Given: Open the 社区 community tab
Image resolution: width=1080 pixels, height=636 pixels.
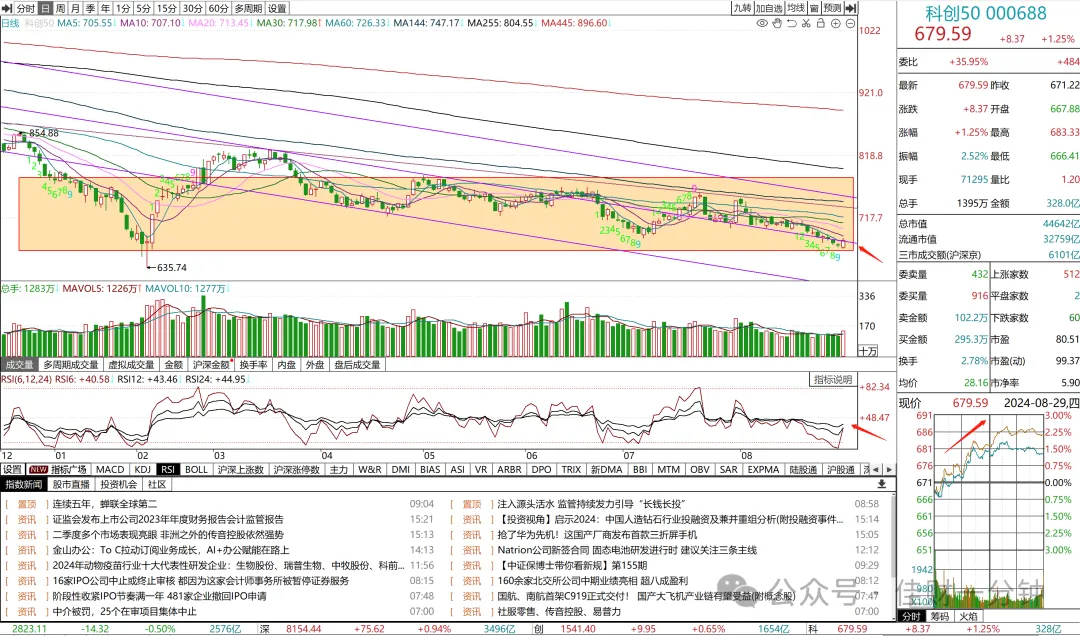Looking at the screenshot, I should click(157, 484).
